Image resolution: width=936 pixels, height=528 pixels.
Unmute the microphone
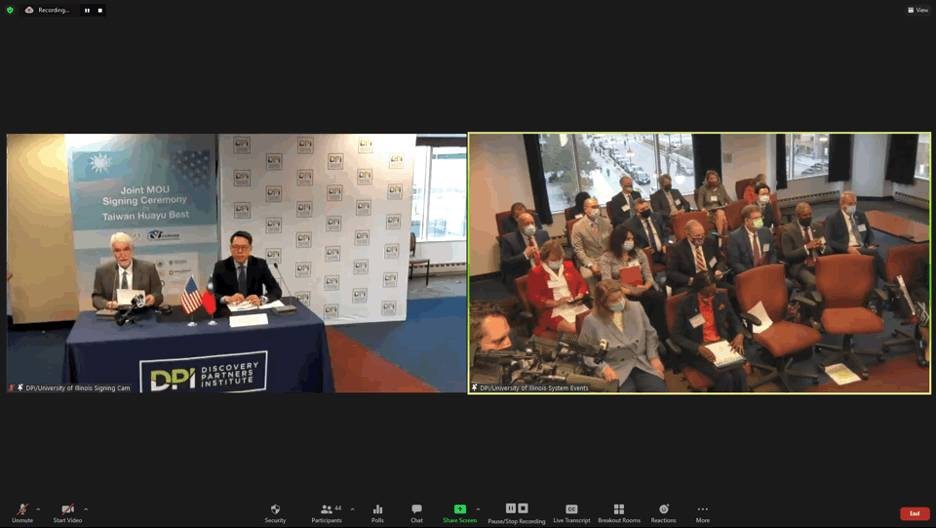(22, 512)
